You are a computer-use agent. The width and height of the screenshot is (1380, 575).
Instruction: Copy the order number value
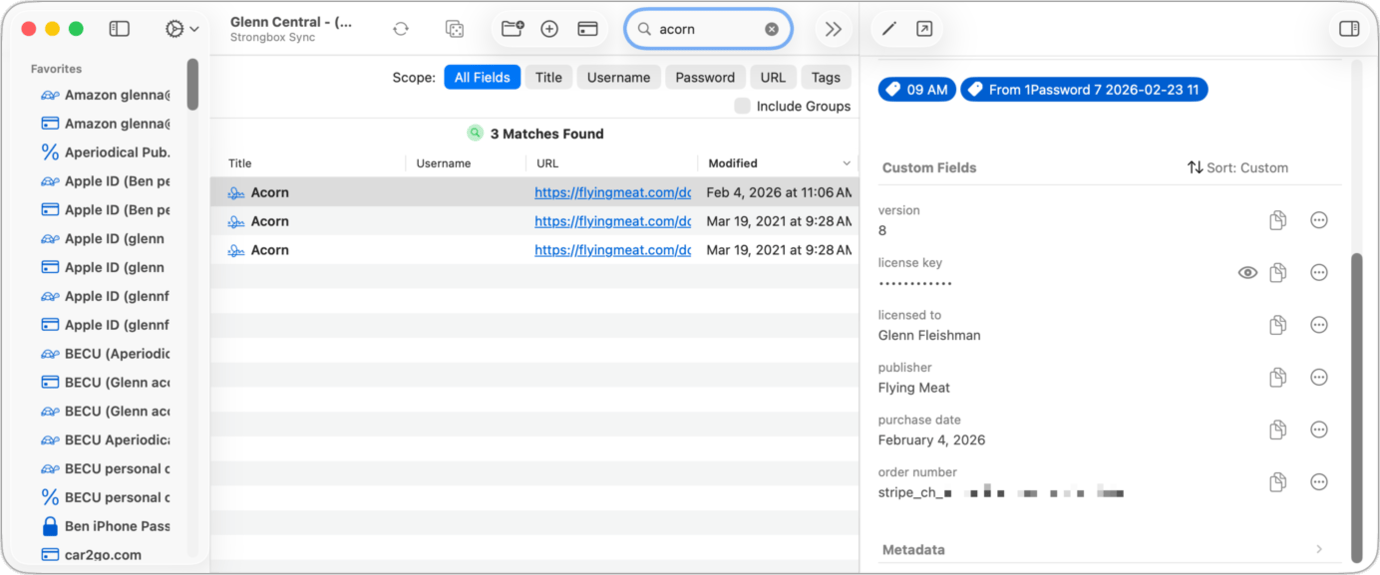coord(1278,482)
